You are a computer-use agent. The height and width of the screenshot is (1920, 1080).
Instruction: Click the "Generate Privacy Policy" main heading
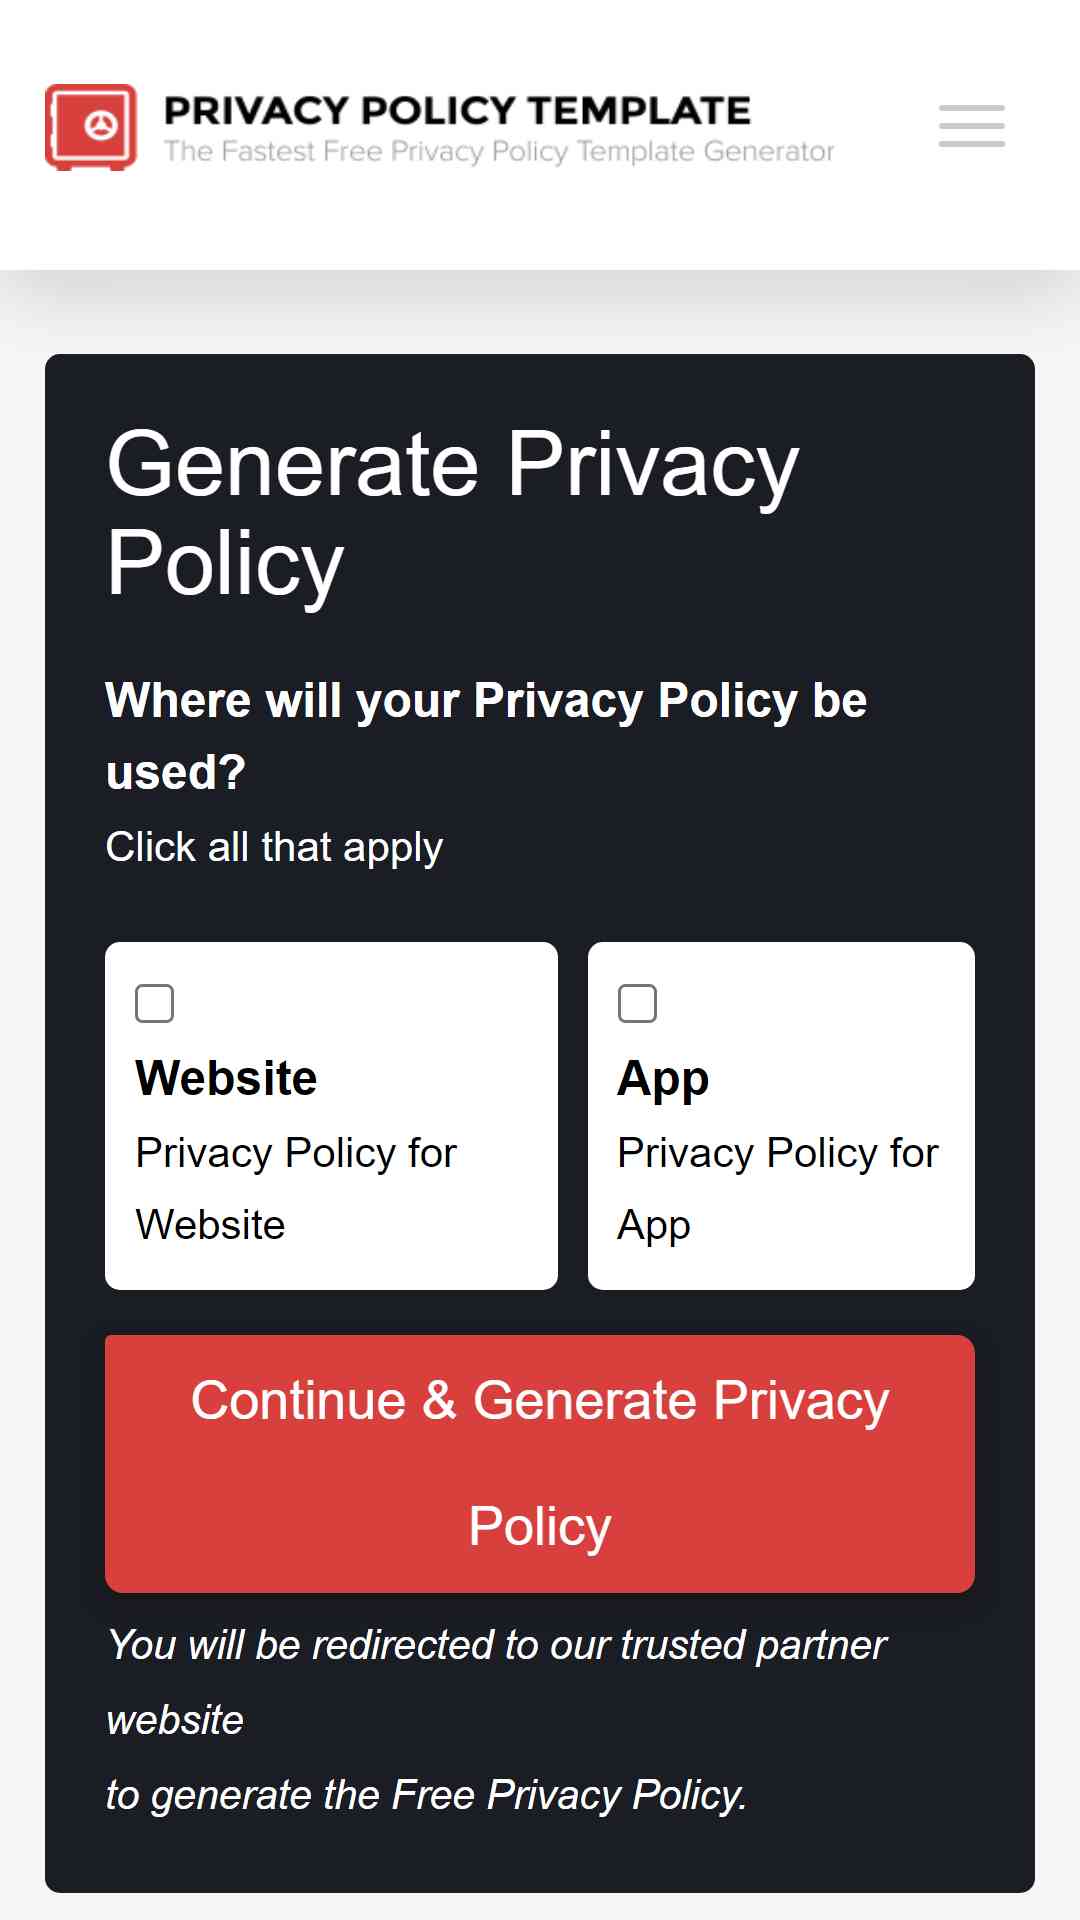click(453, 513)
